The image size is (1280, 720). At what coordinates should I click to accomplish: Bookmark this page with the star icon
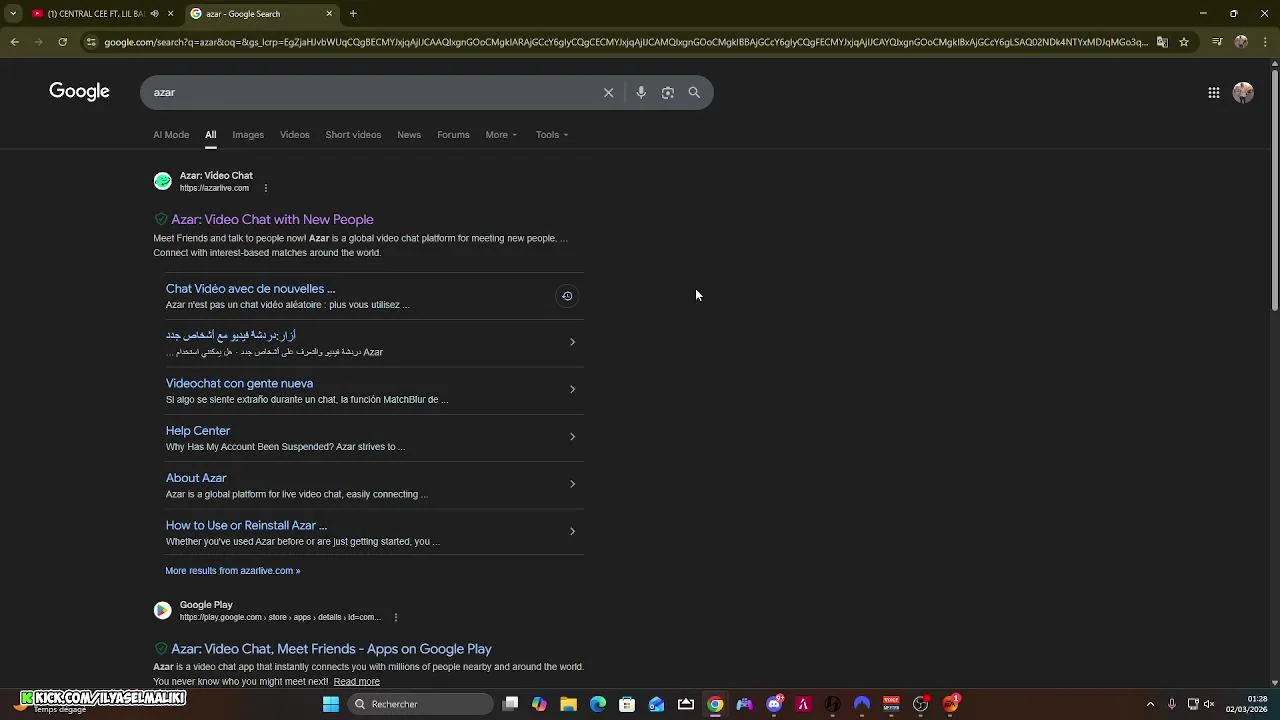click(x=1184, y=42)
